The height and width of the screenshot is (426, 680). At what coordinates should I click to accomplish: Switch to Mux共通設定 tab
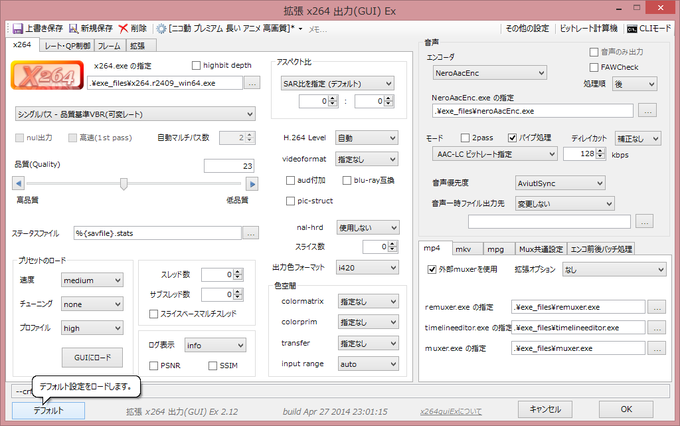[541, 249]
